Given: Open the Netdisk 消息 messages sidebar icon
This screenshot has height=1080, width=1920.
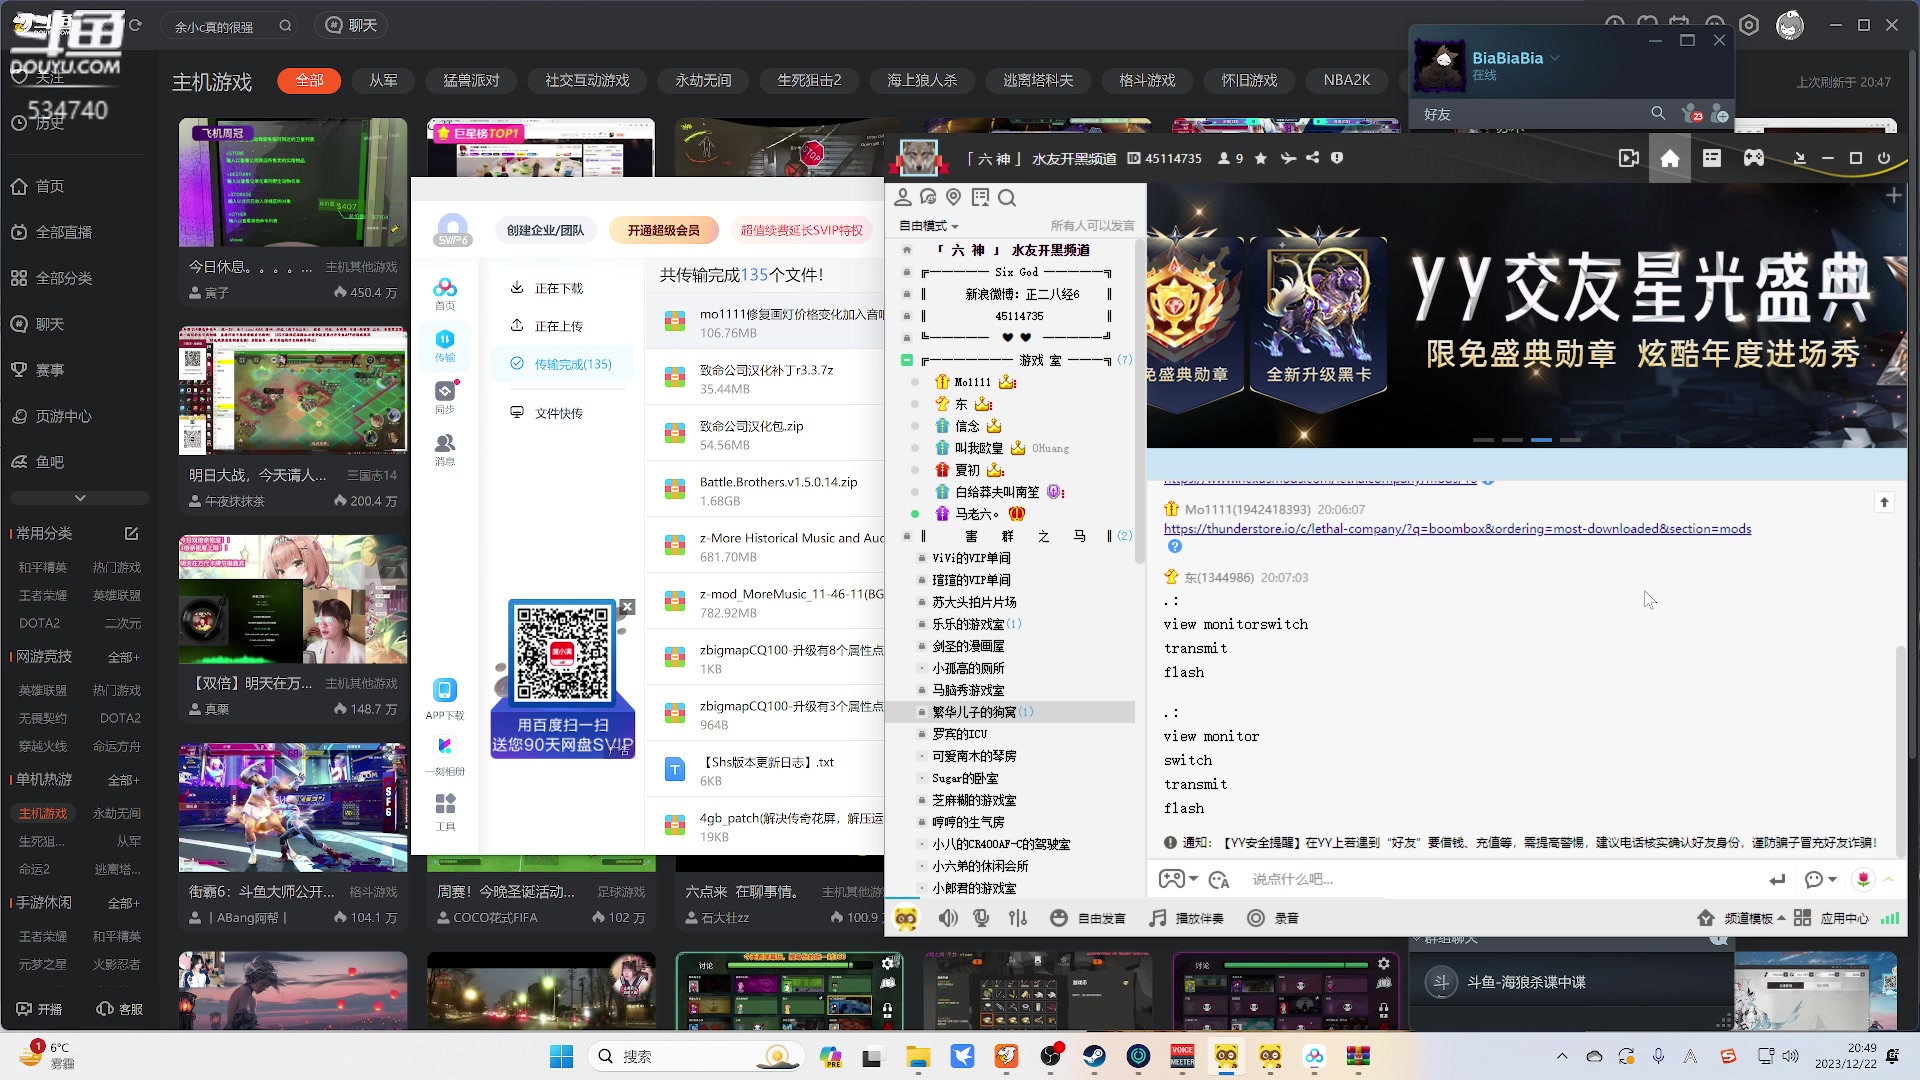Looking at the screenshot, I should pos(445,449).
